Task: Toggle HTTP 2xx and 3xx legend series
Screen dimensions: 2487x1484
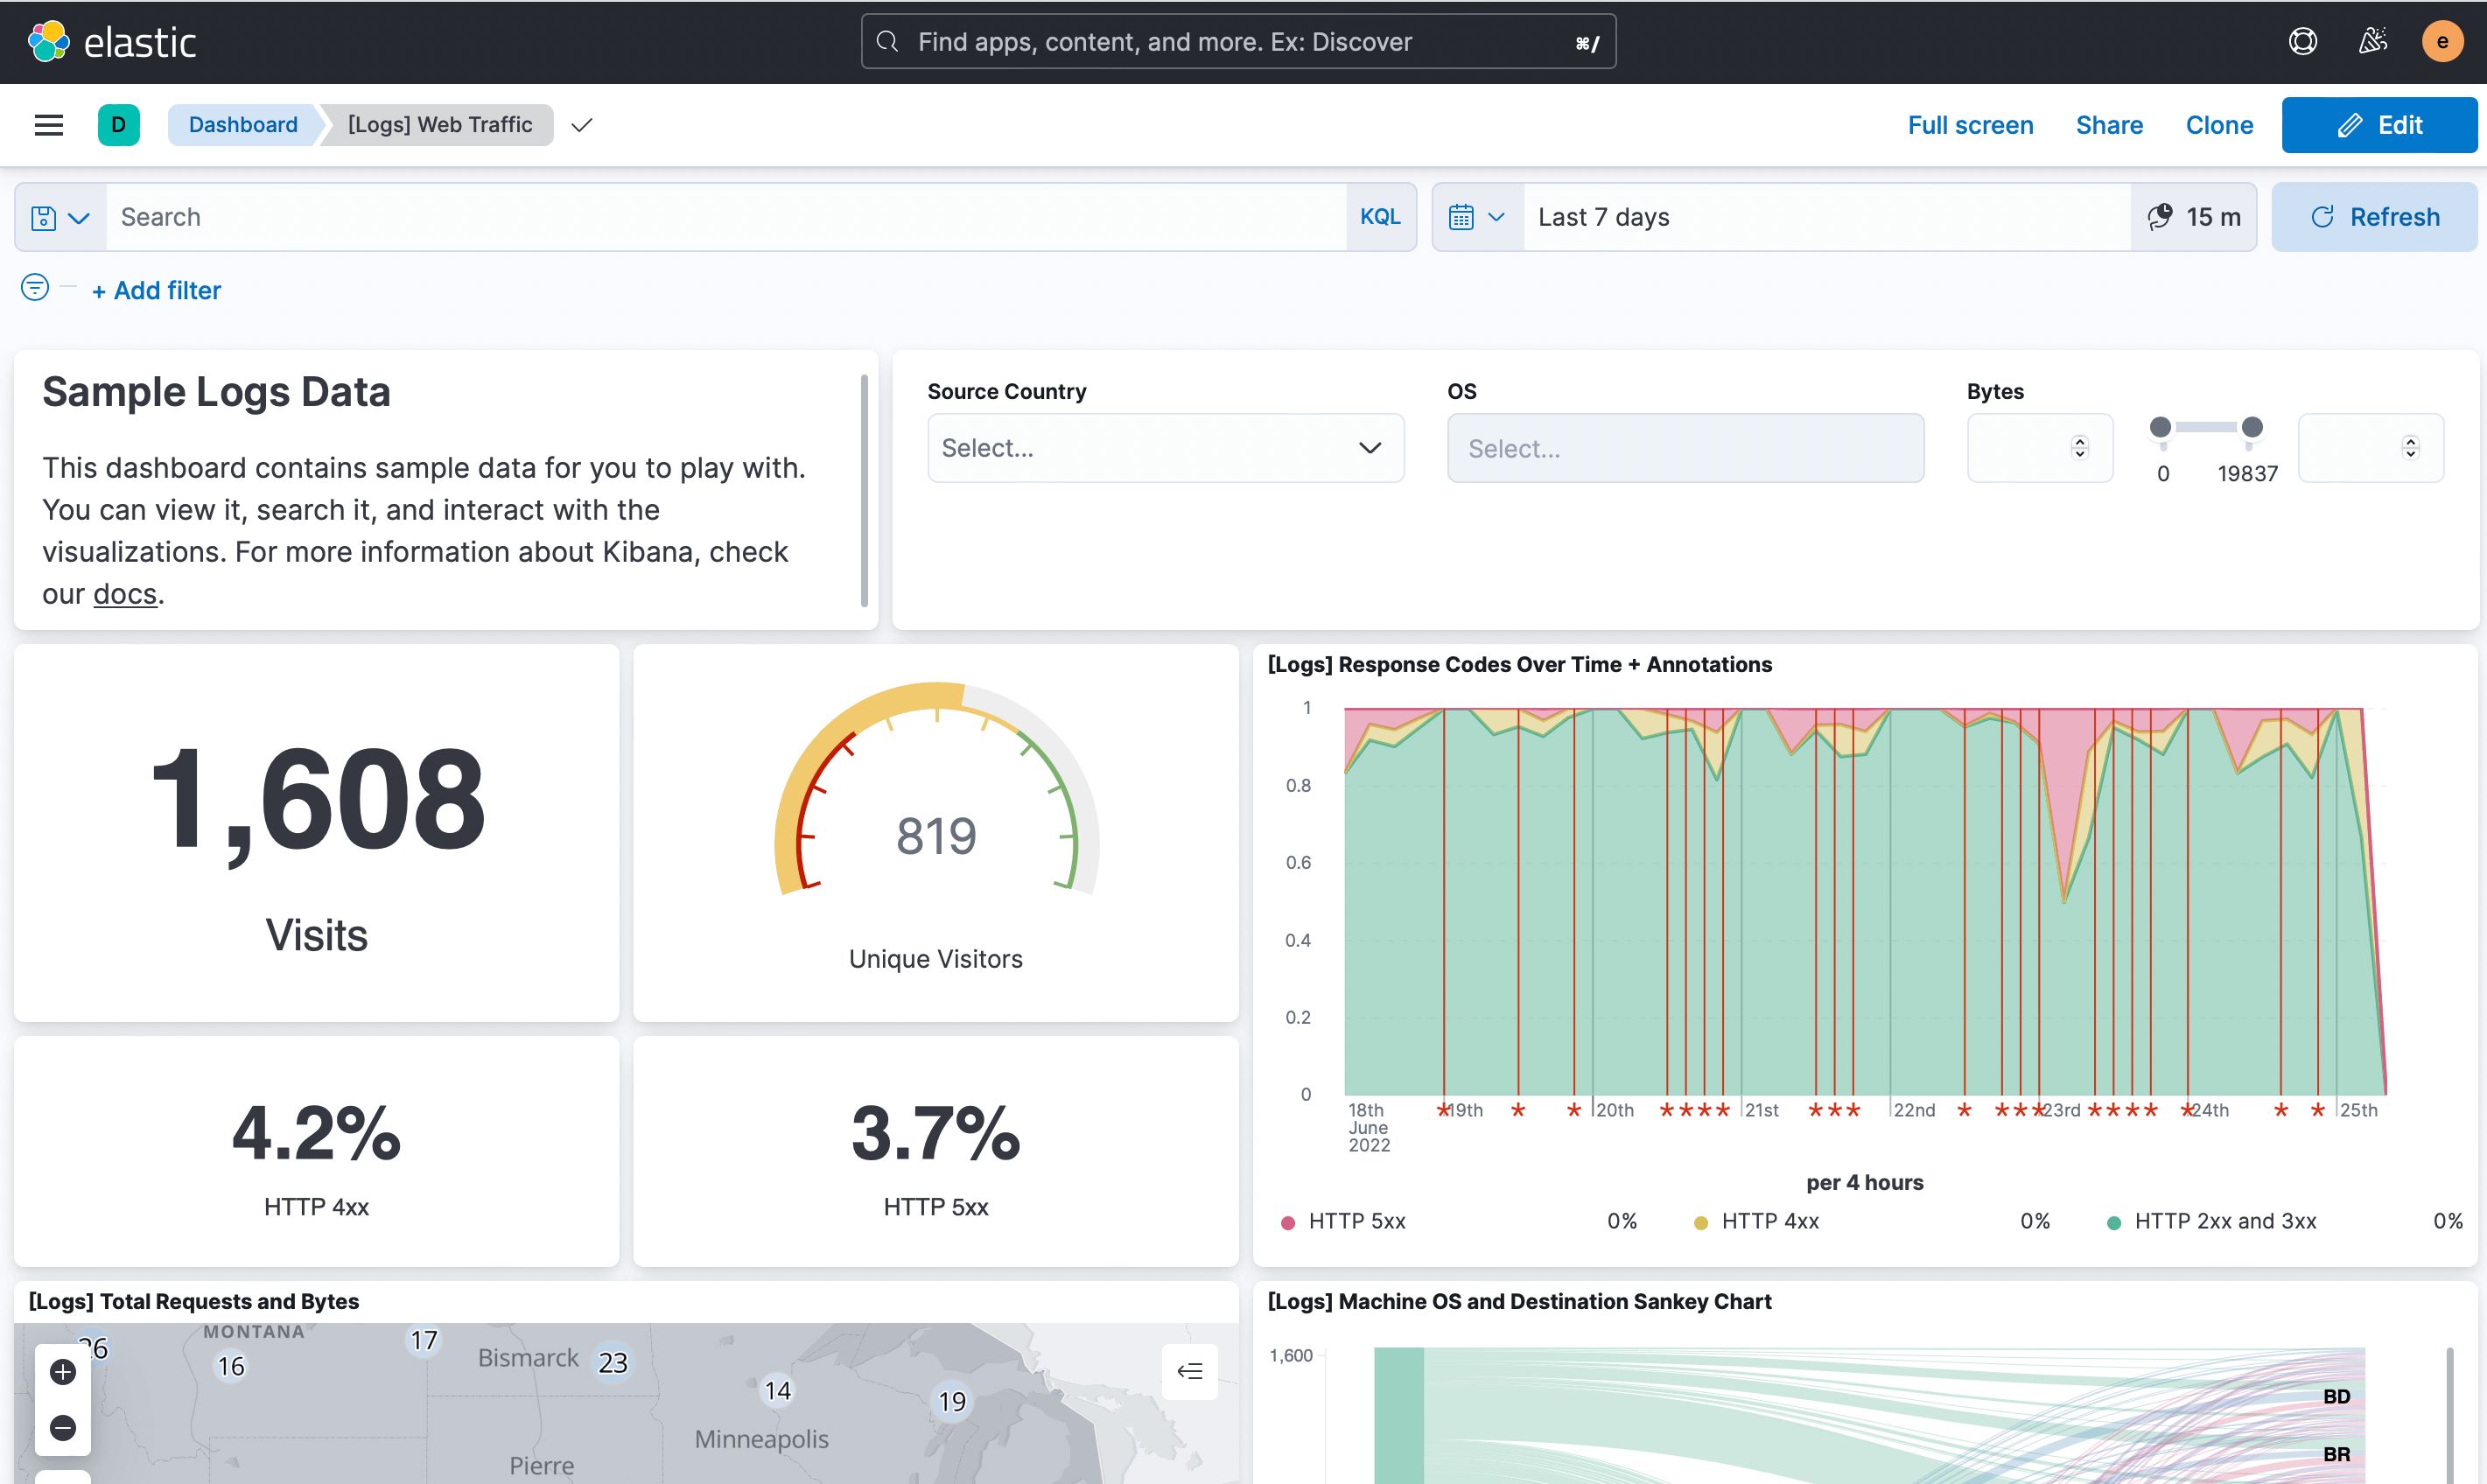Action: [2224, 1221]
